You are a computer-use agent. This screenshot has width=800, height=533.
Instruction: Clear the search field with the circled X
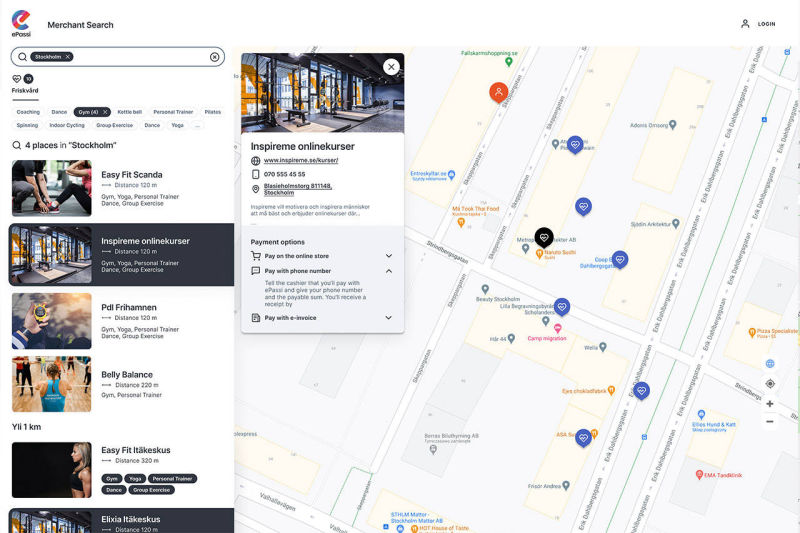click(x=215, y=57)
